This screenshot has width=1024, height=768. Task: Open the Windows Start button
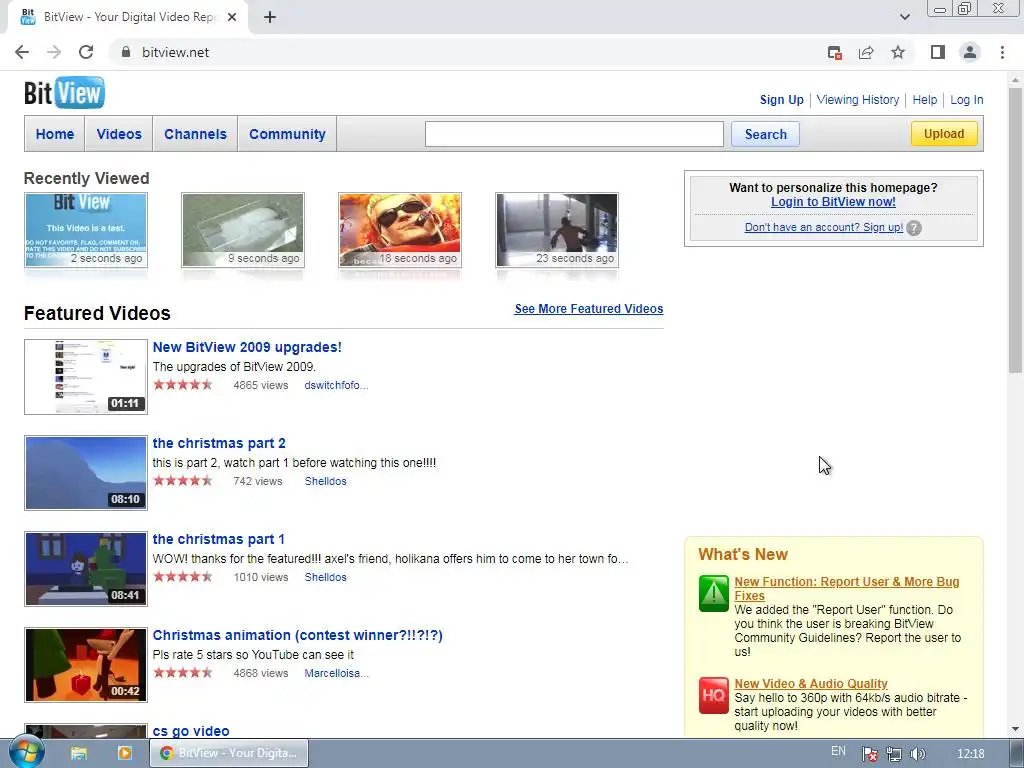pos(25,752)
